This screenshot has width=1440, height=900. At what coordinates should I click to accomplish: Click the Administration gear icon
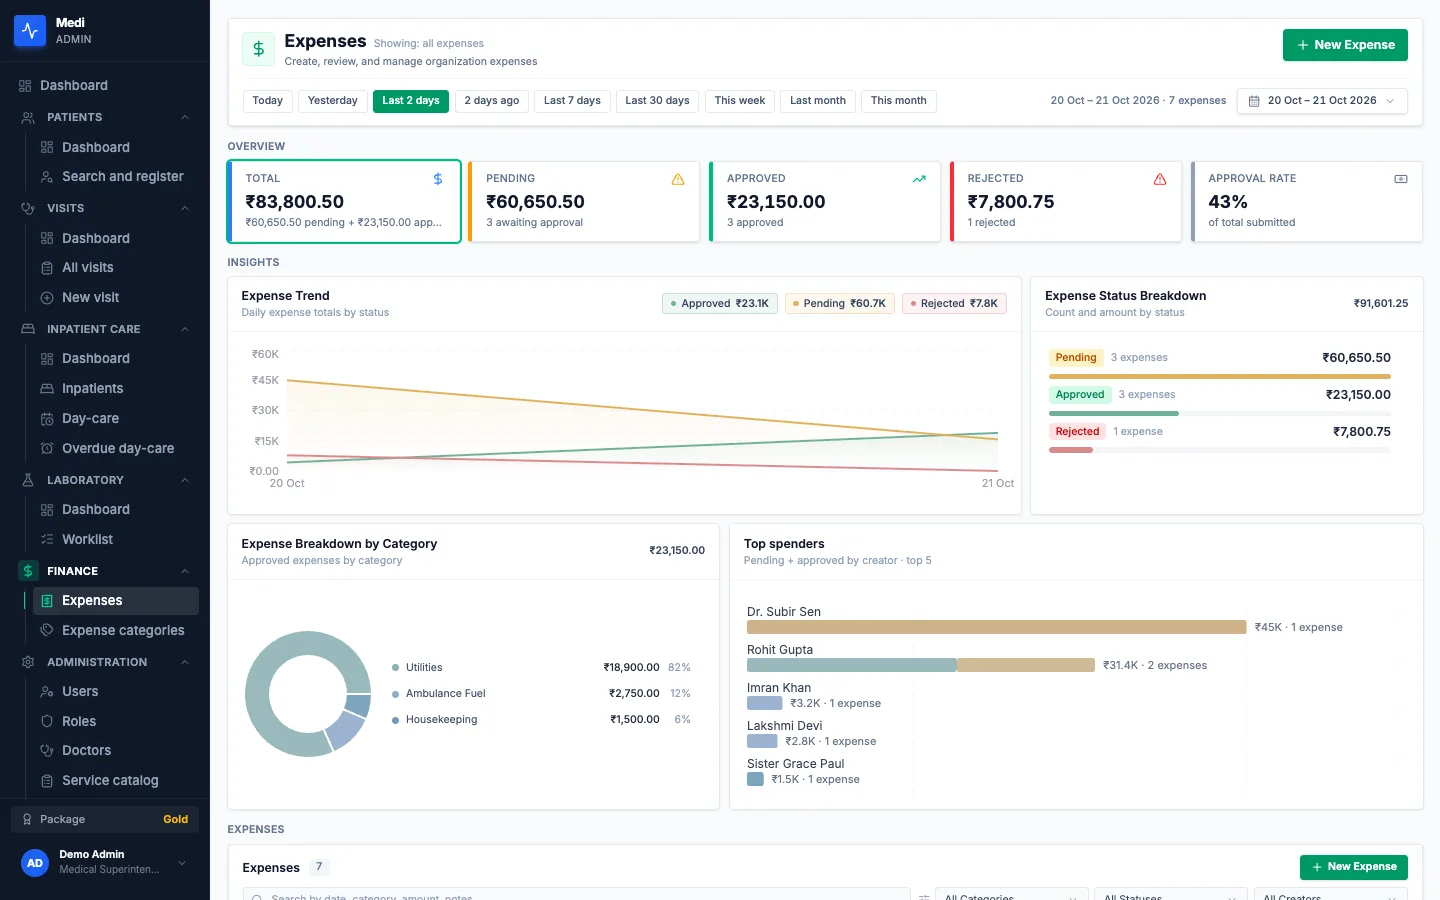pyautogui.click(x=28, y=662)
